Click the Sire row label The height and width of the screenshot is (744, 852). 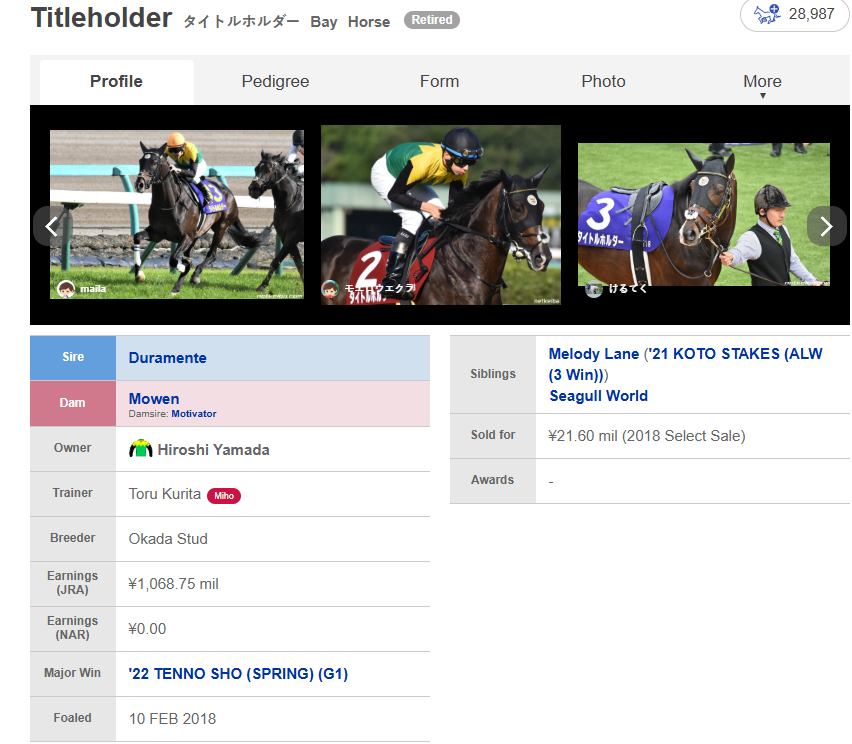click(x=73, y=357)
